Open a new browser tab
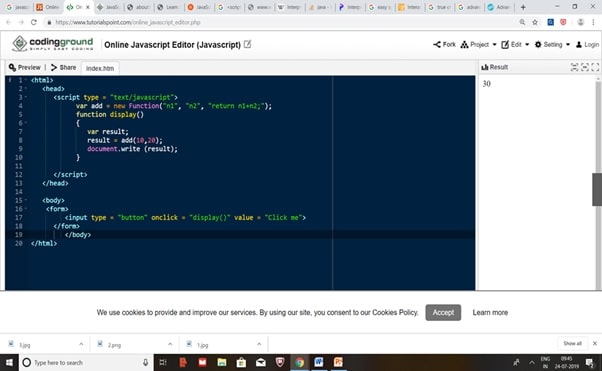Screen dimensions: 602x371 pos(523,7)
